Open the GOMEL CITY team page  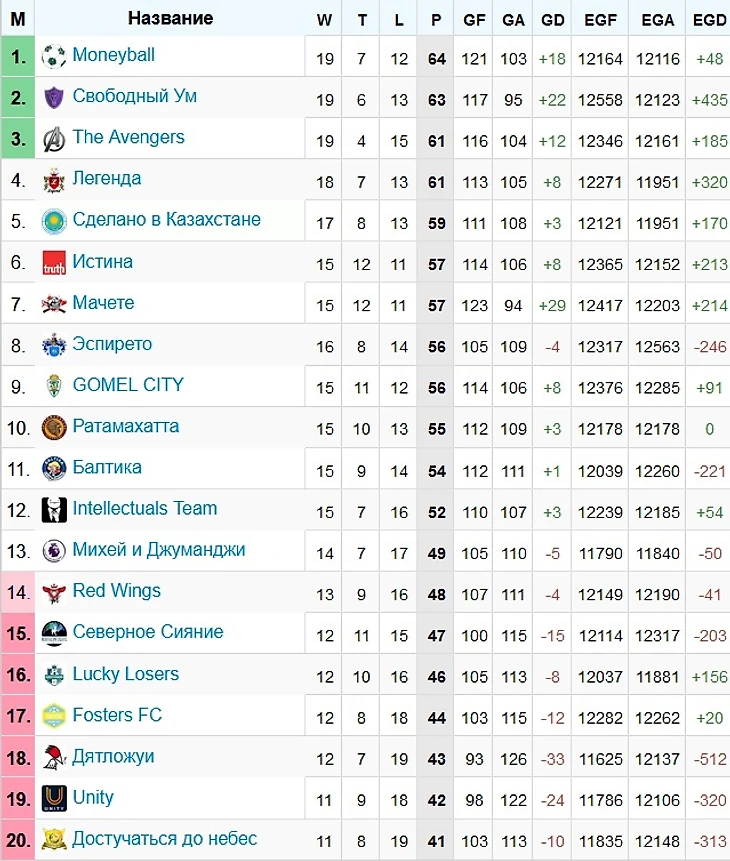[128, 385]
